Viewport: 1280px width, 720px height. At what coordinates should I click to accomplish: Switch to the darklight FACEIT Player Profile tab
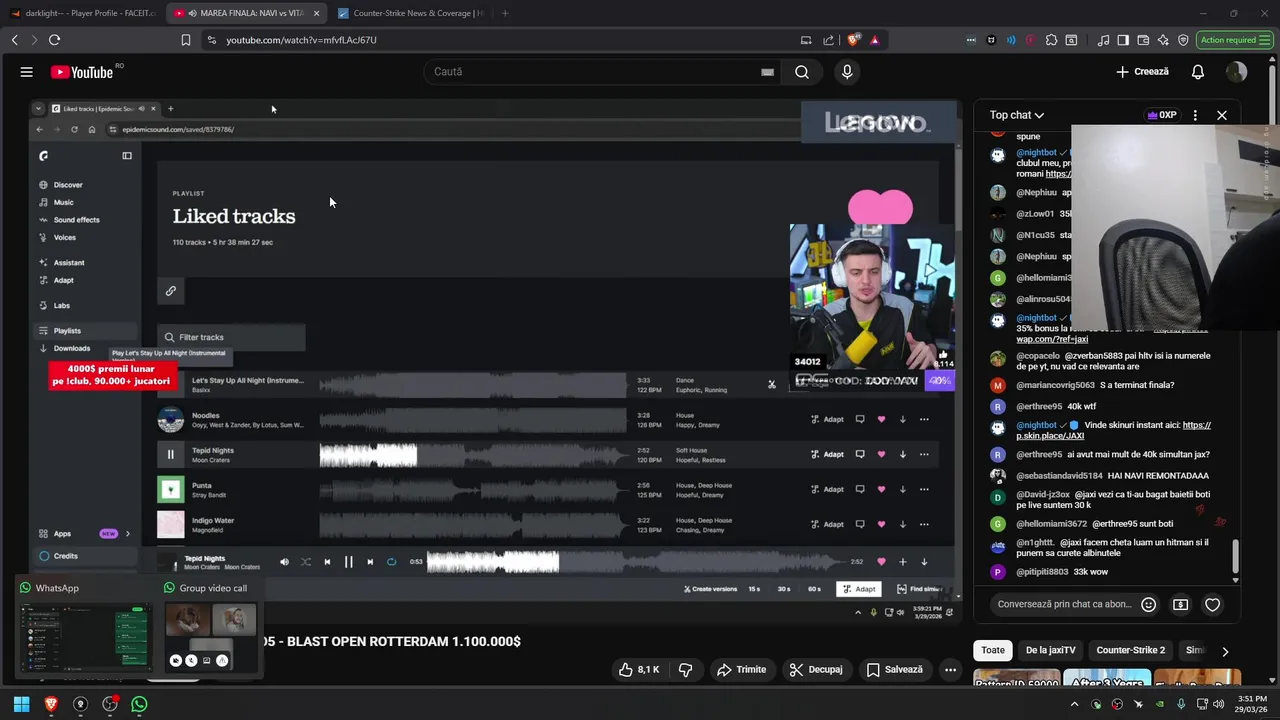click(x=82, y=13)
